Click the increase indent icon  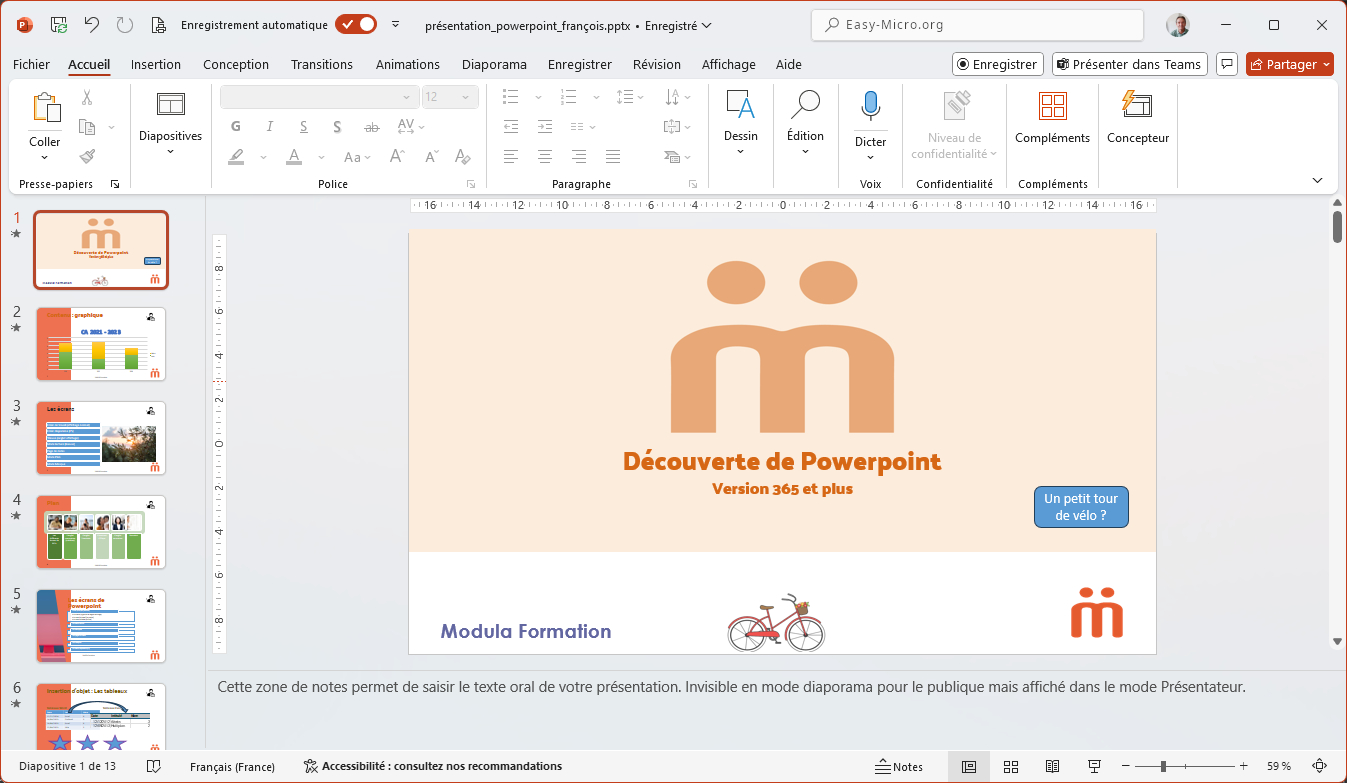pos(545,127)
